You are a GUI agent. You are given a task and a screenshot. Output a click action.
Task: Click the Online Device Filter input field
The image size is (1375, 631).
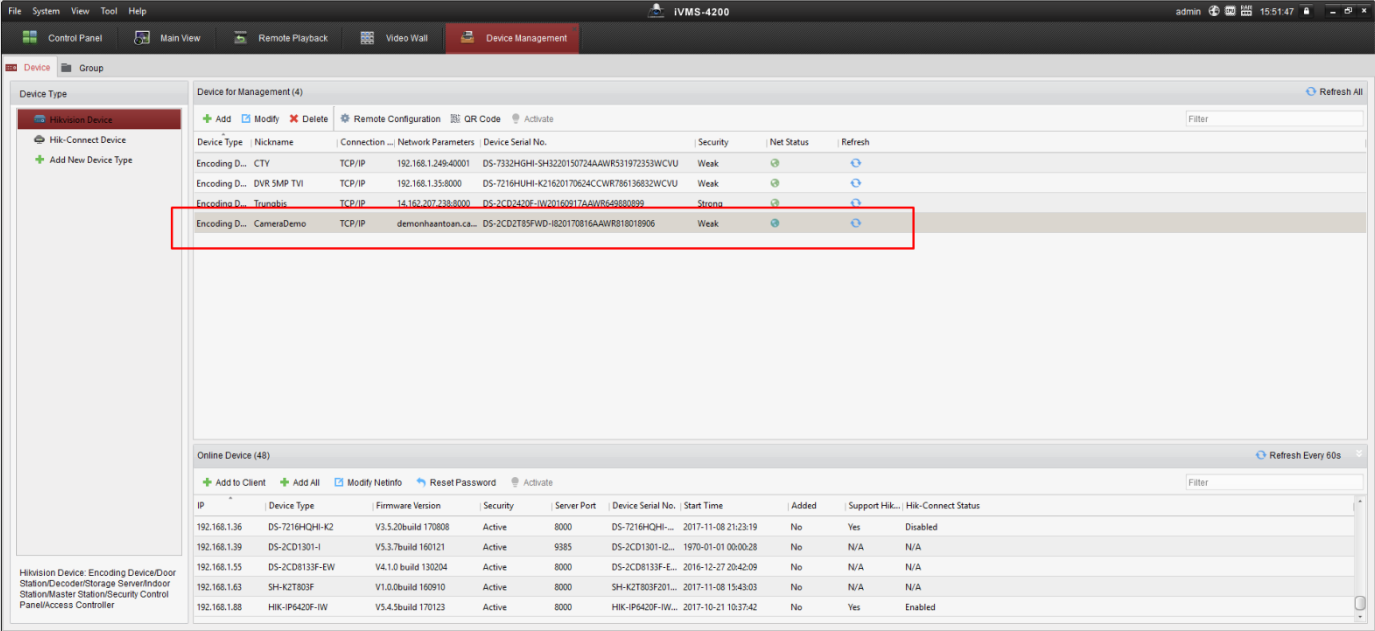(x=1273, y=482)
